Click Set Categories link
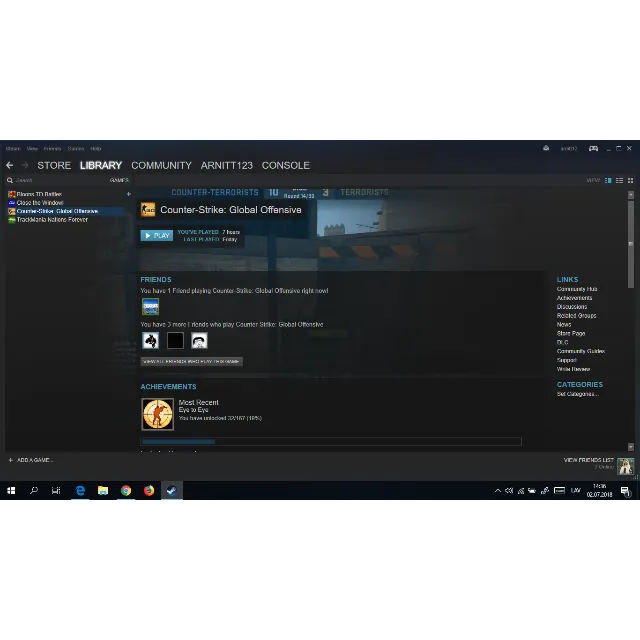This screenshot has height=640, width=640. pyautogui.click(x=578, y=394)
